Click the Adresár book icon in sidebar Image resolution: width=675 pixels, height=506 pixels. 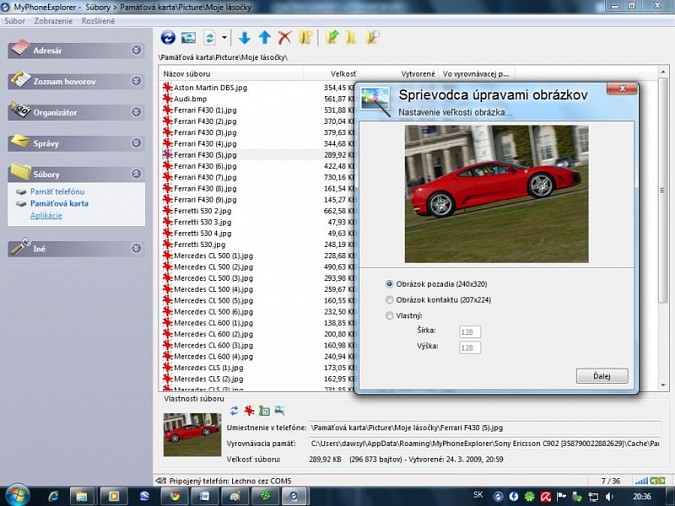pos(20,48)
